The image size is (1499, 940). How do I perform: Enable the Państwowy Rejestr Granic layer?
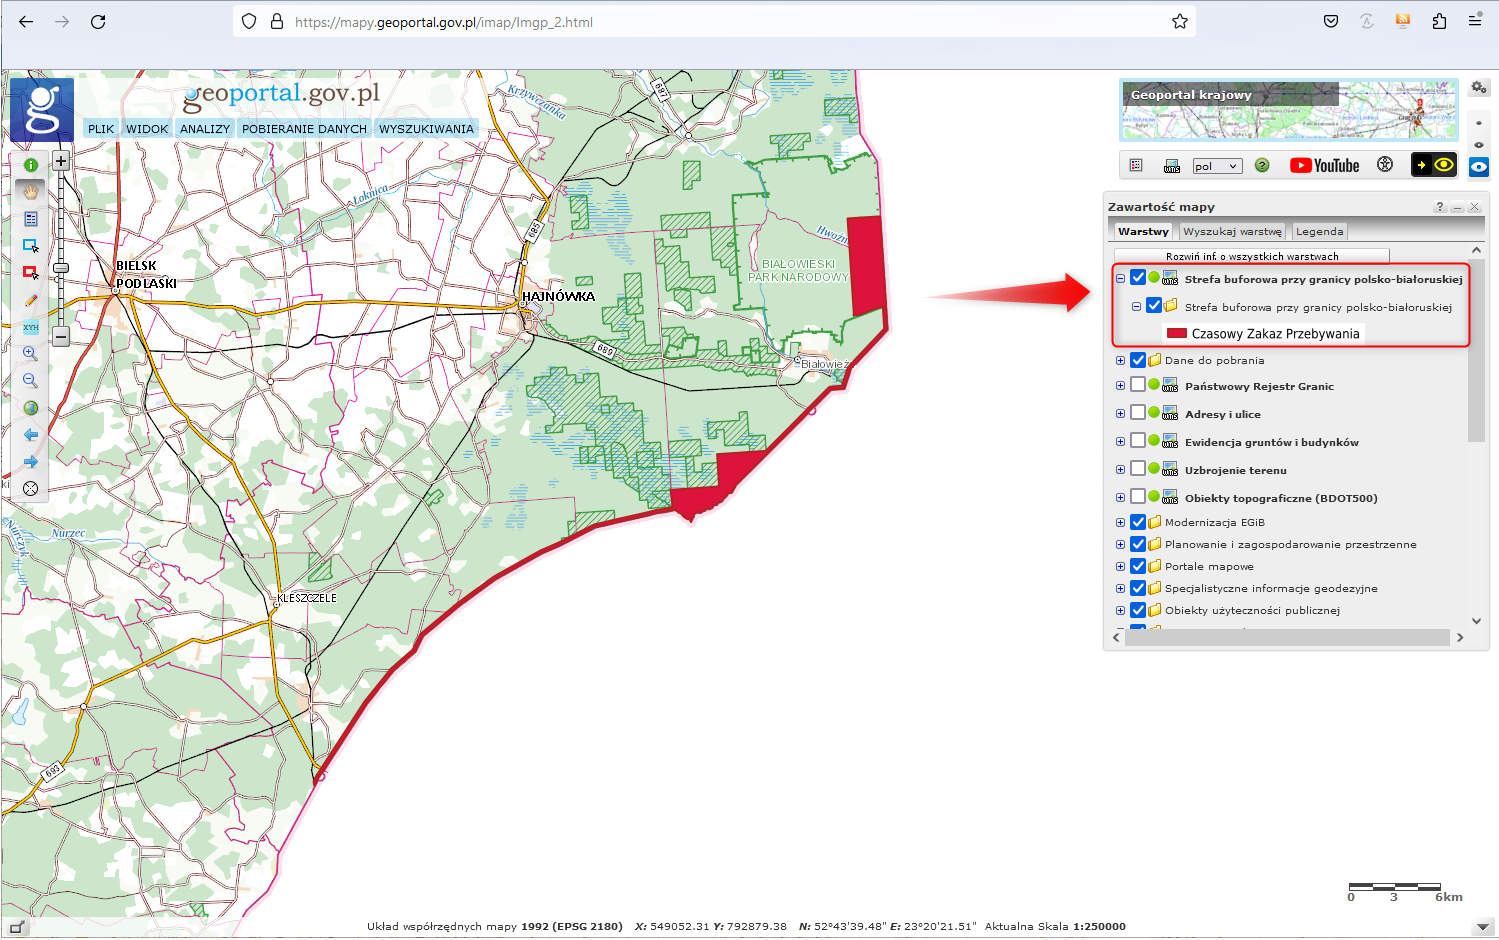tap(1138, 385)
